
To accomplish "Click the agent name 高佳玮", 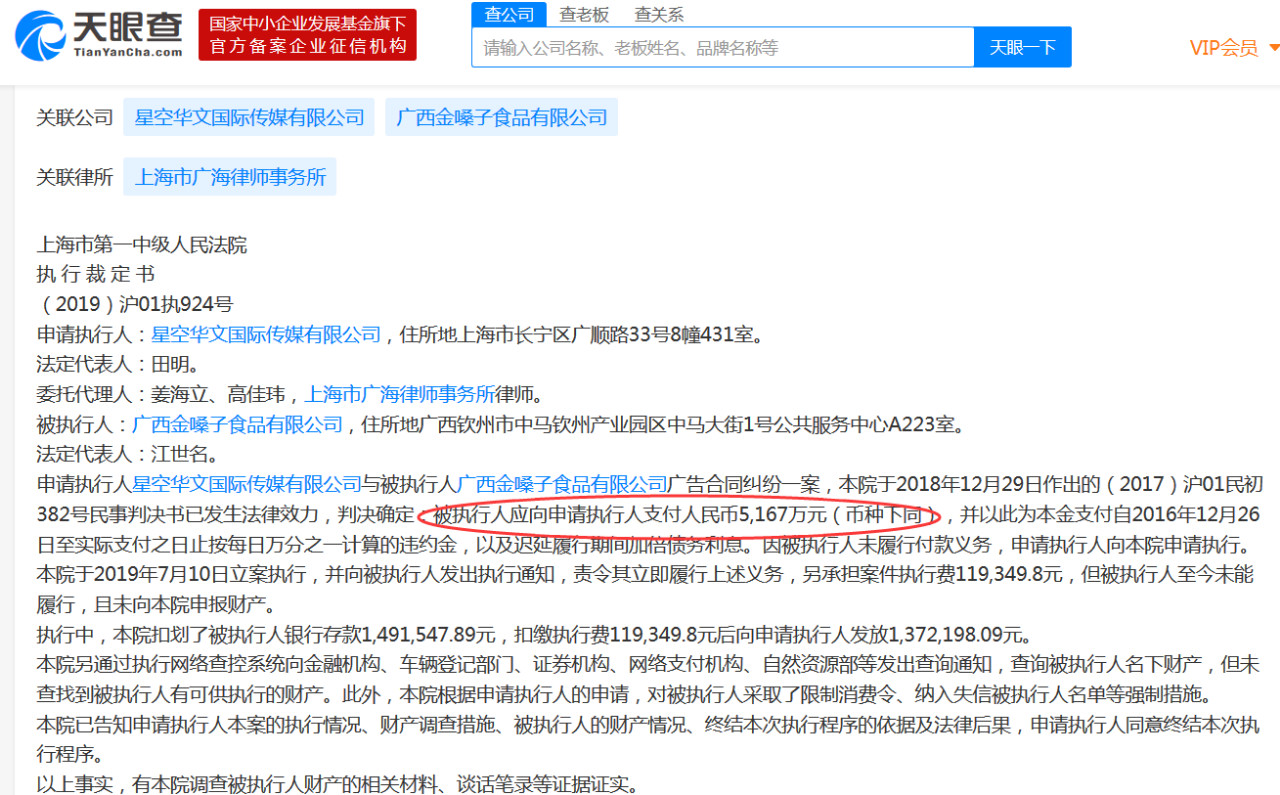I will coord(256,394).
